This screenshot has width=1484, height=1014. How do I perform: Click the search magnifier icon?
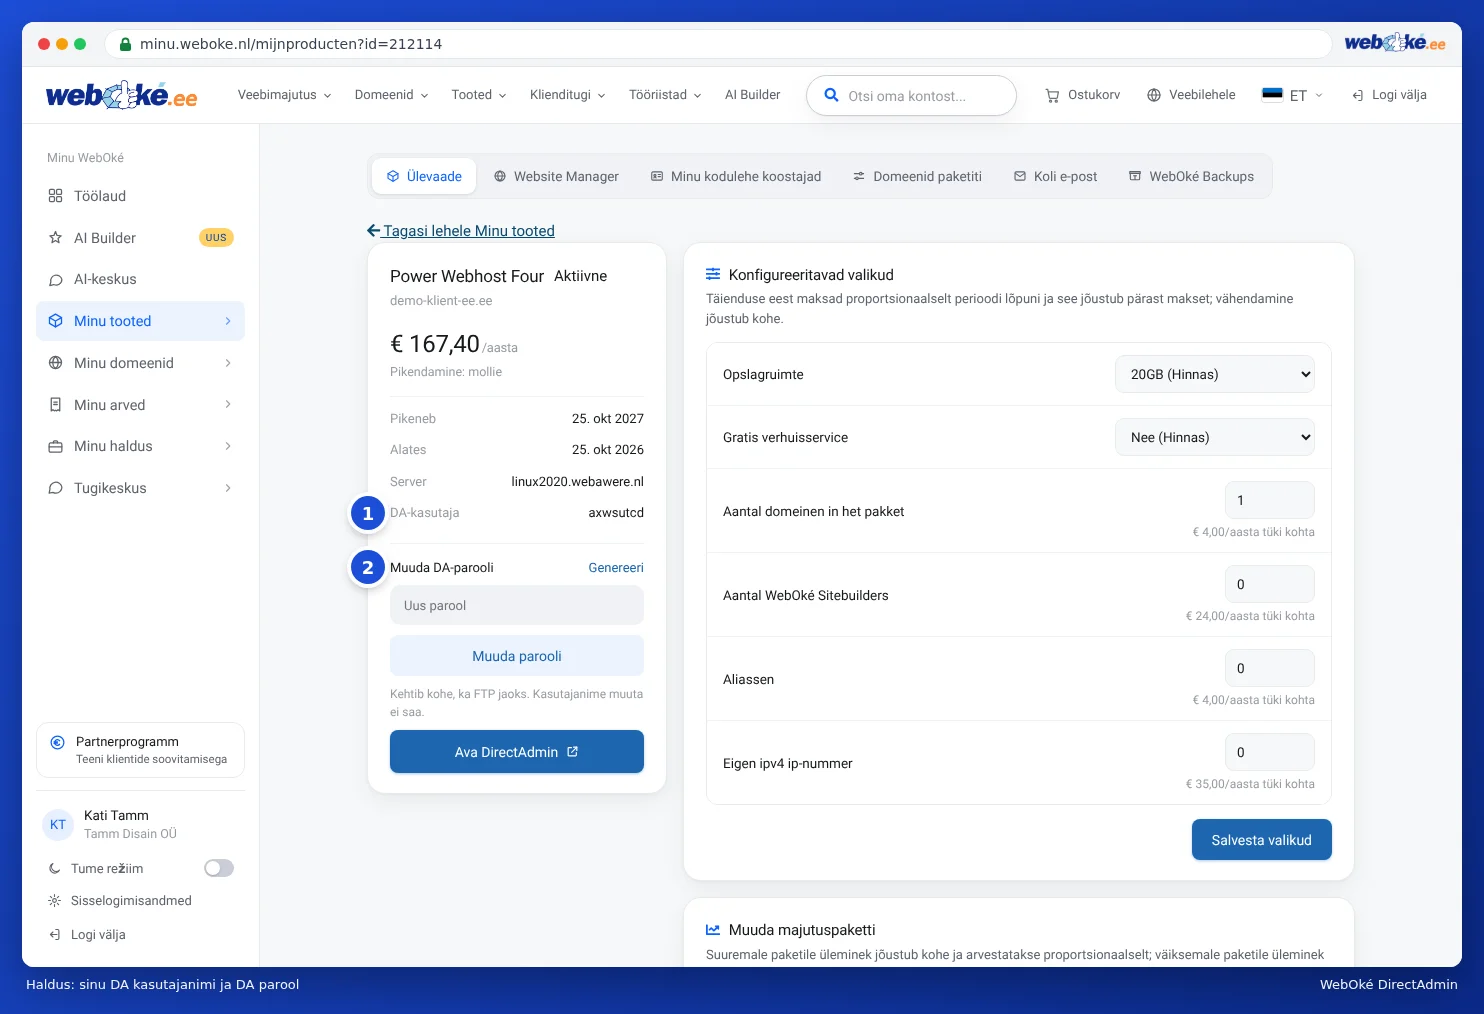831,95
